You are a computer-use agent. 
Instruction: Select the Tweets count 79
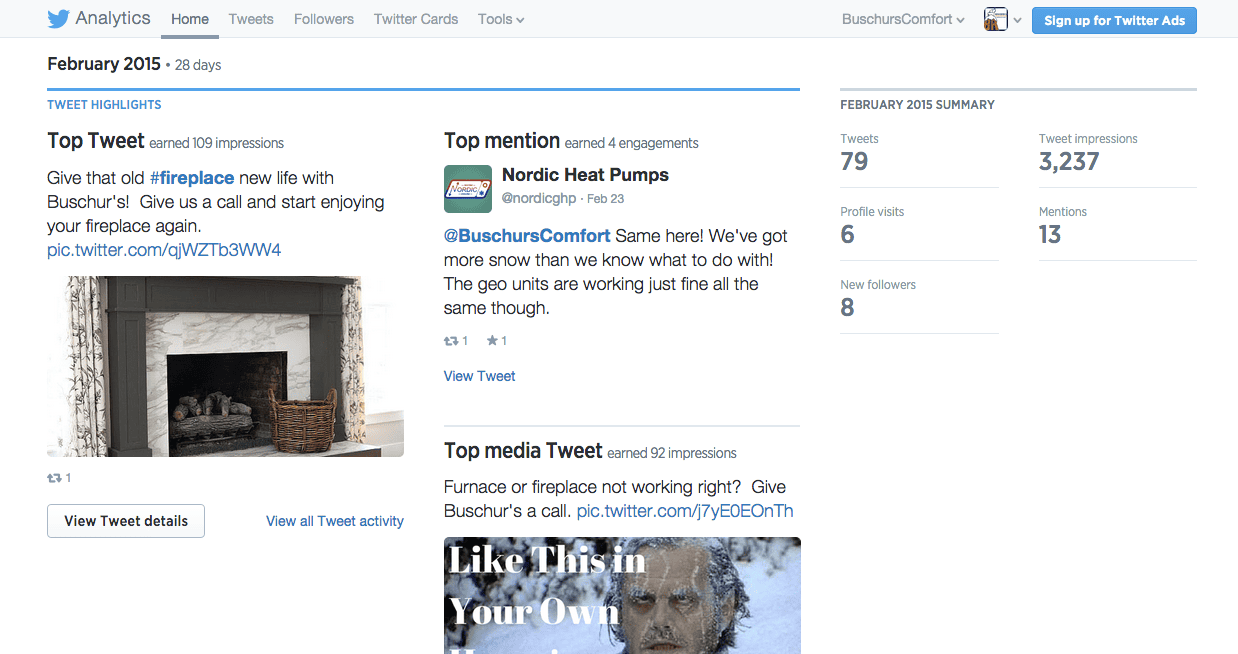855,162
